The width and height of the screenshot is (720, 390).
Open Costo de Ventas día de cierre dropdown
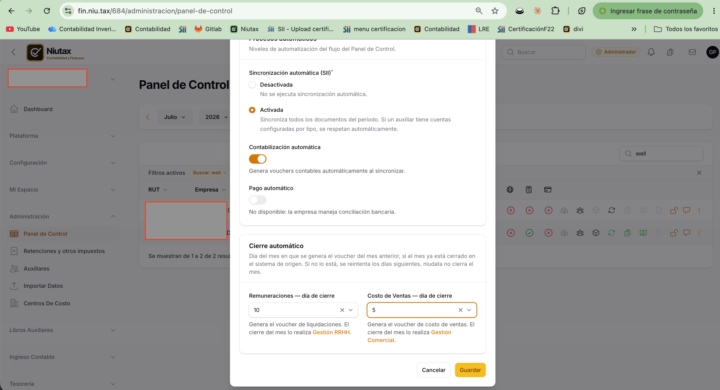[x=422, y=310]
